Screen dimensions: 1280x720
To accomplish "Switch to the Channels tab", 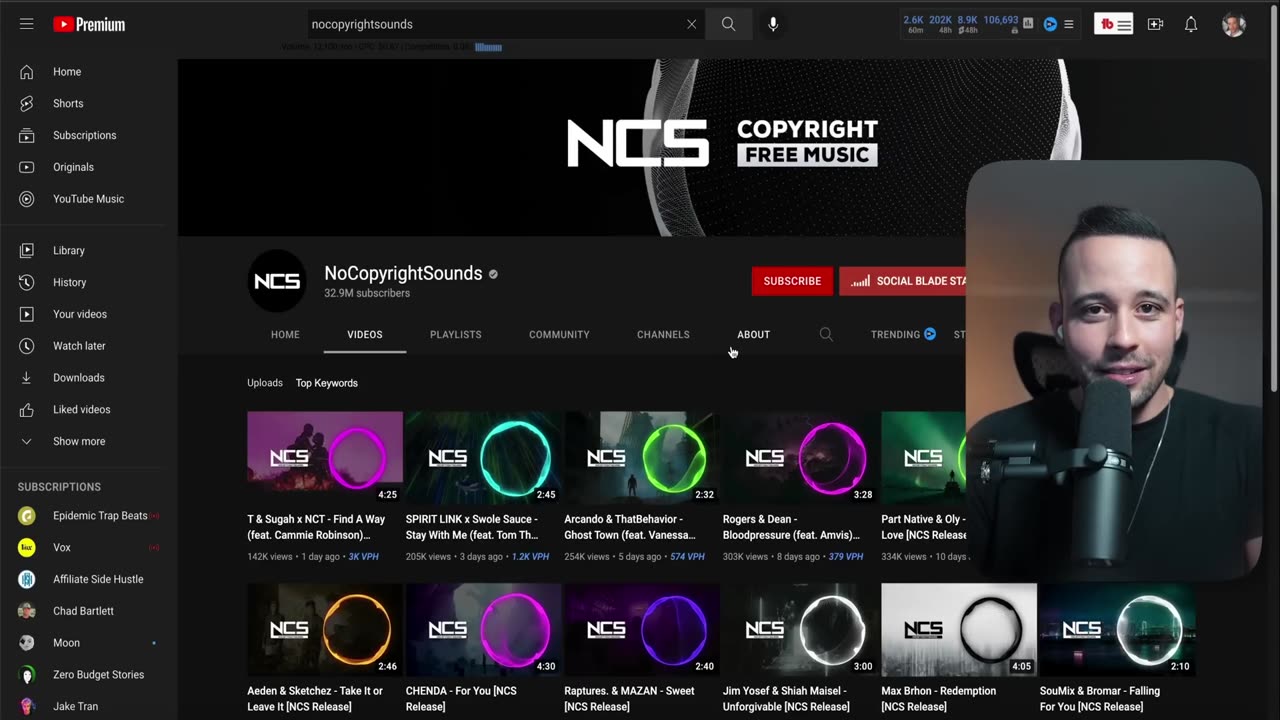I will pos(663,335).
